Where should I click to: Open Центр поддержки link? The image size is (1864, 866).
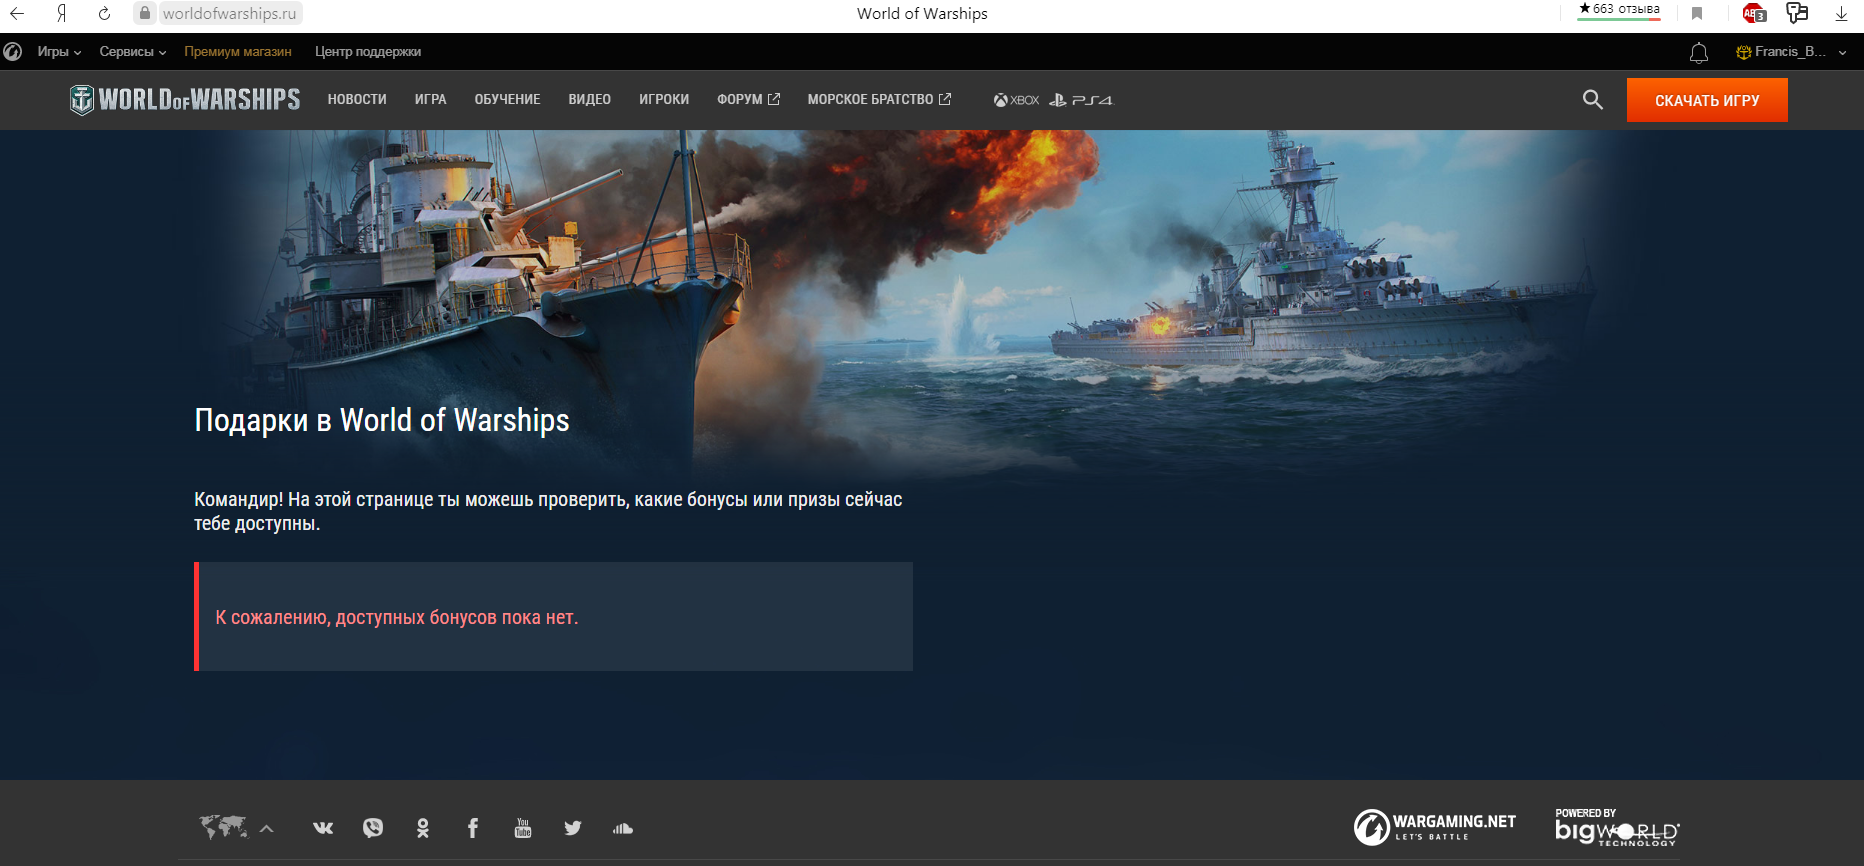368,51
